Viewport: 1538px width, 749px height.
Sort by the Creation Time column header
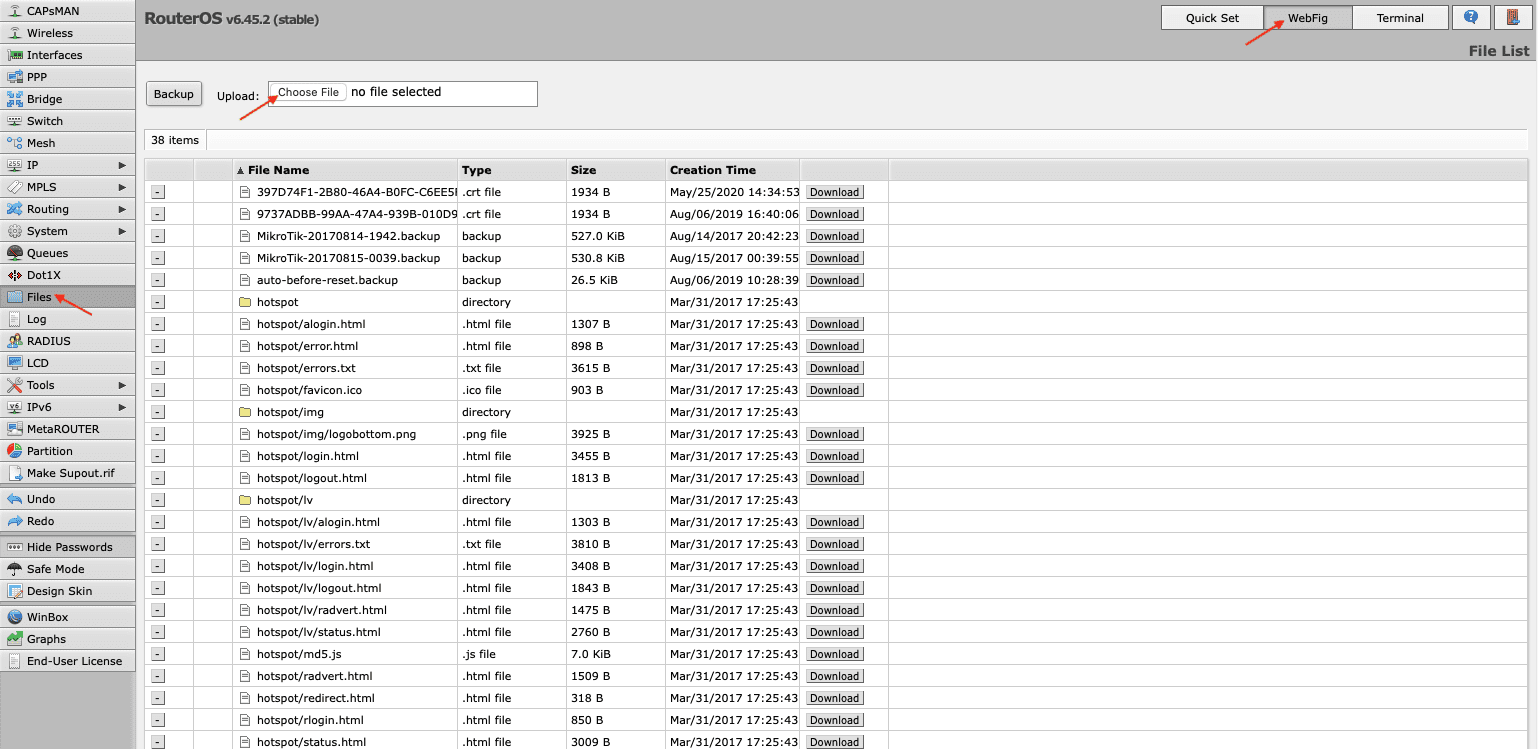(713, 170)
